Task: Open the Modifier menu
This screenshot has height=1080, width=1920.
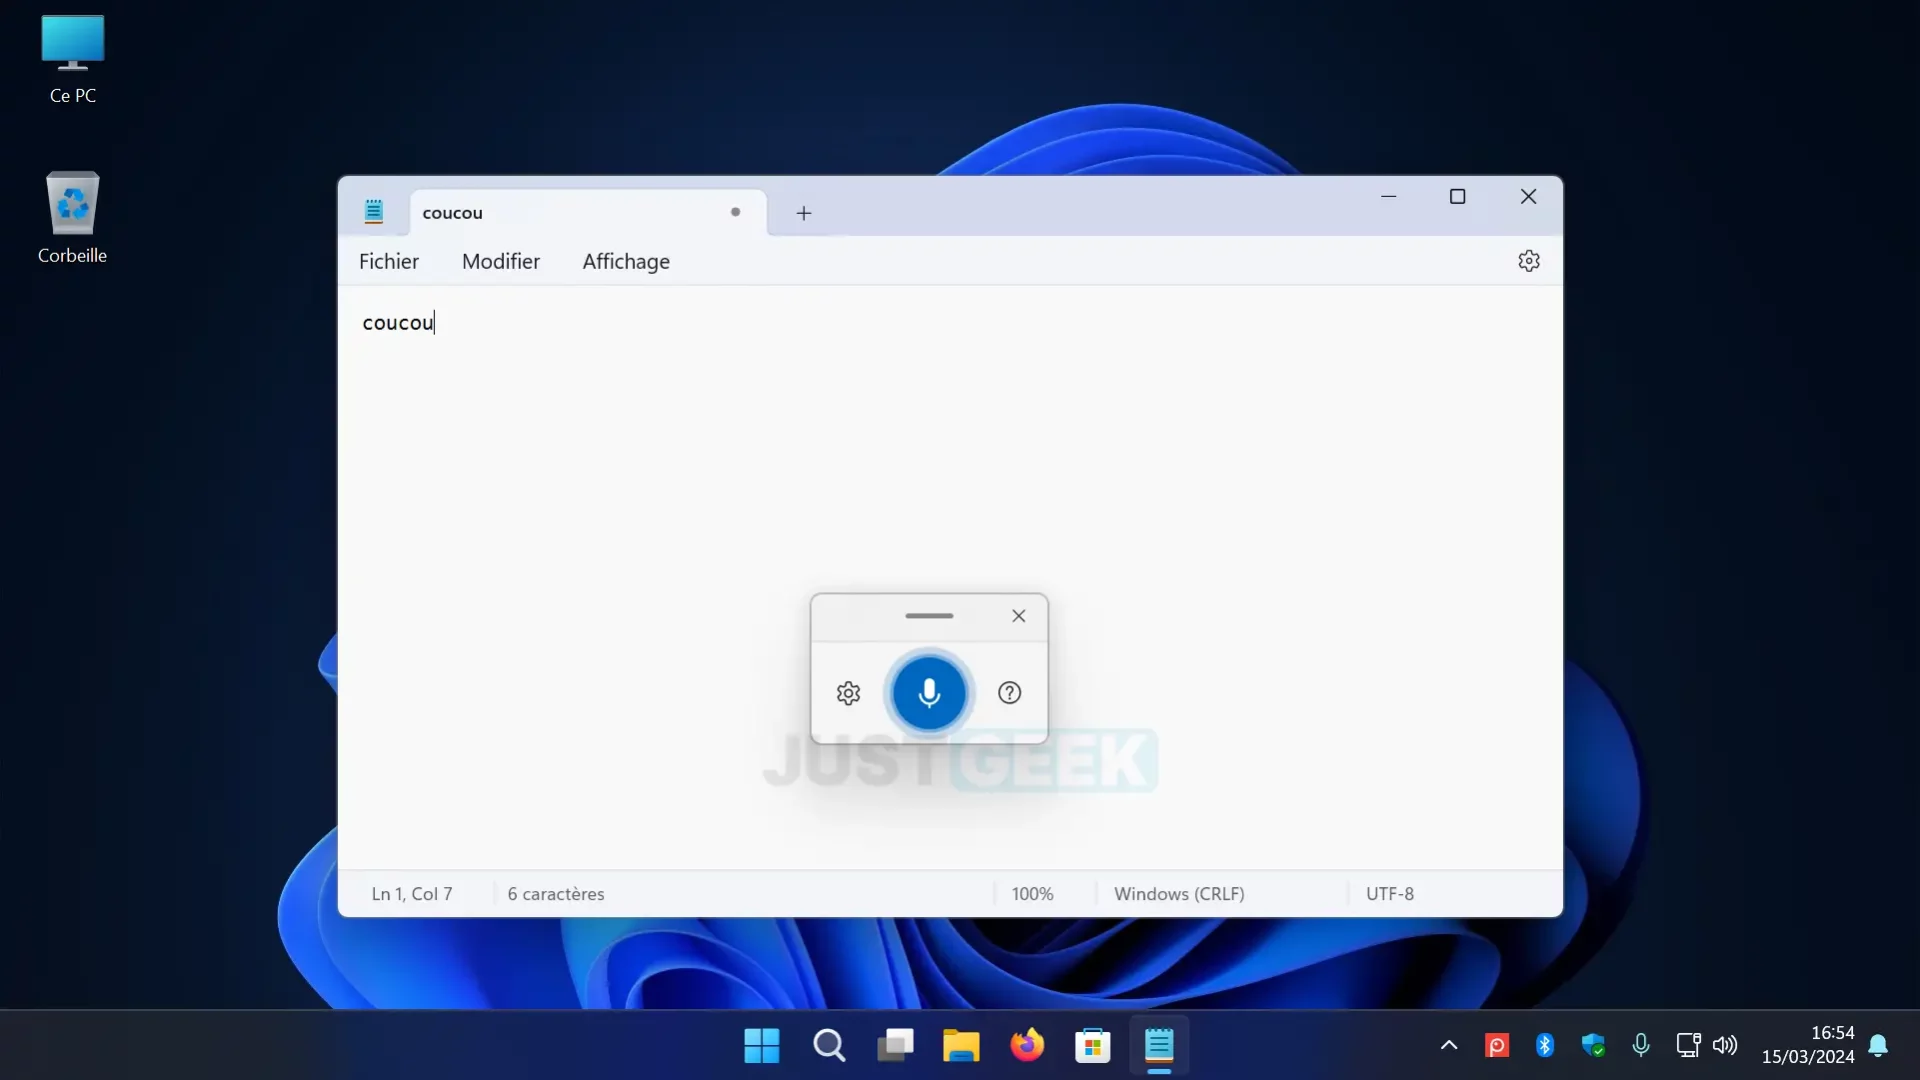Action: (x=501, y=261)
